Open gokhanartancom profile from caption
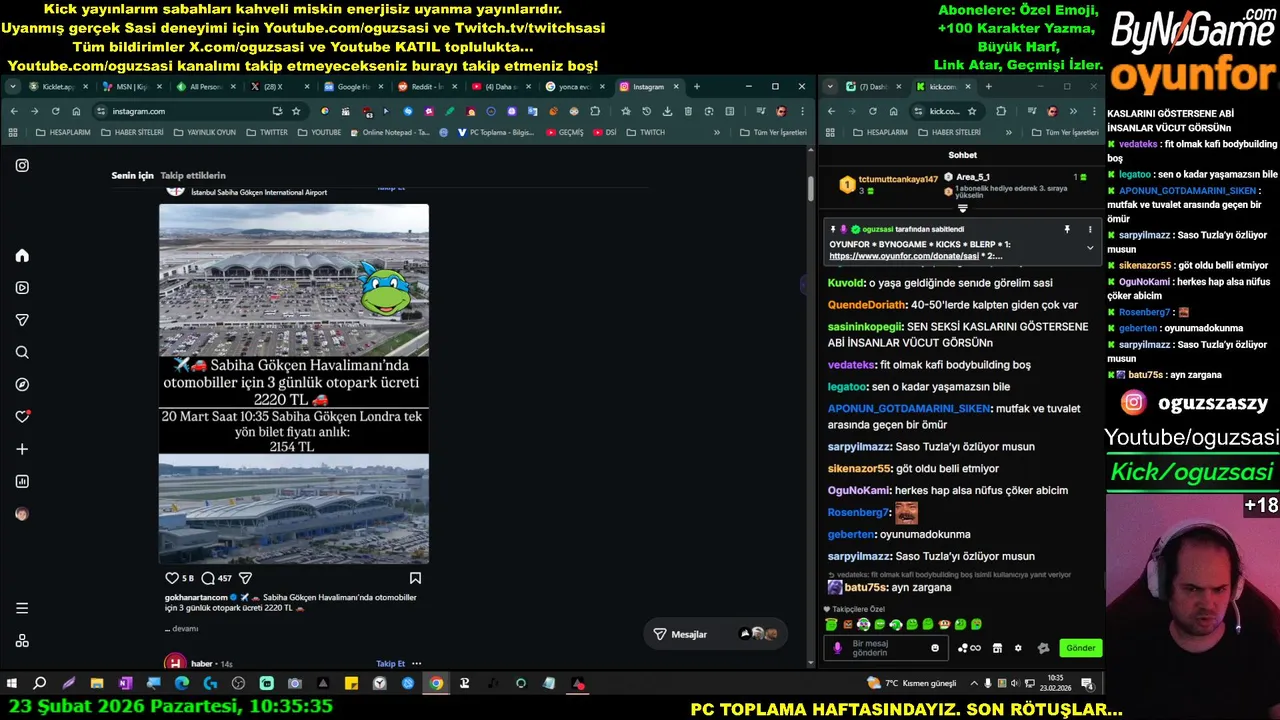1280x720 pixels. [196, 597]
